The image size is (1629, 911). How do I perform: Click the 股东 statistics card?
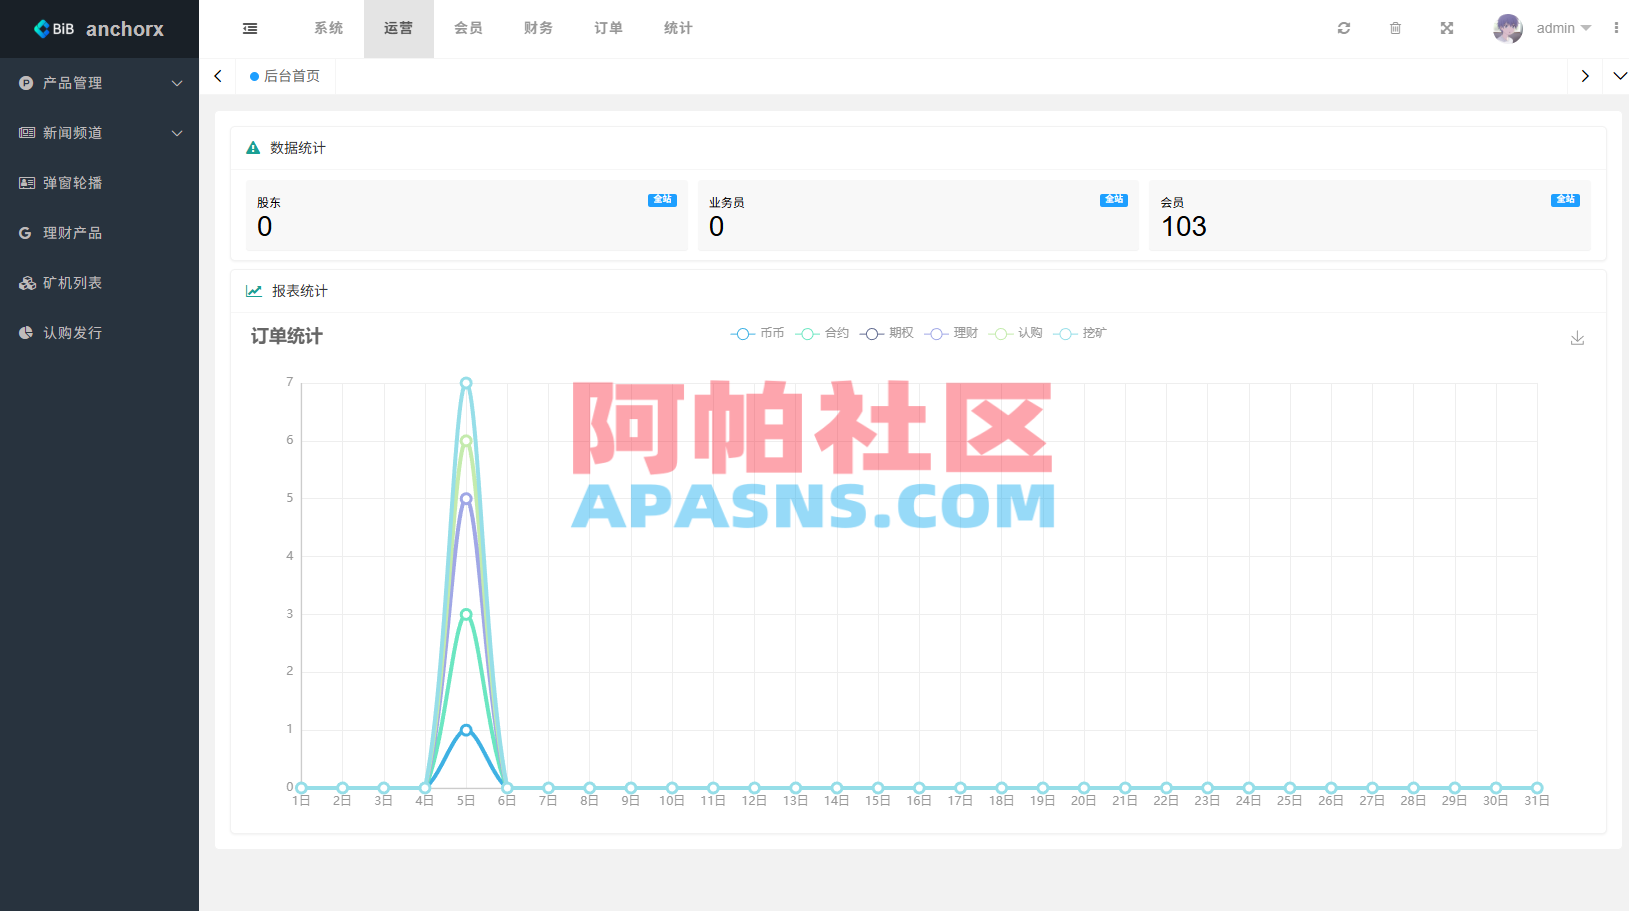point(466,215)
